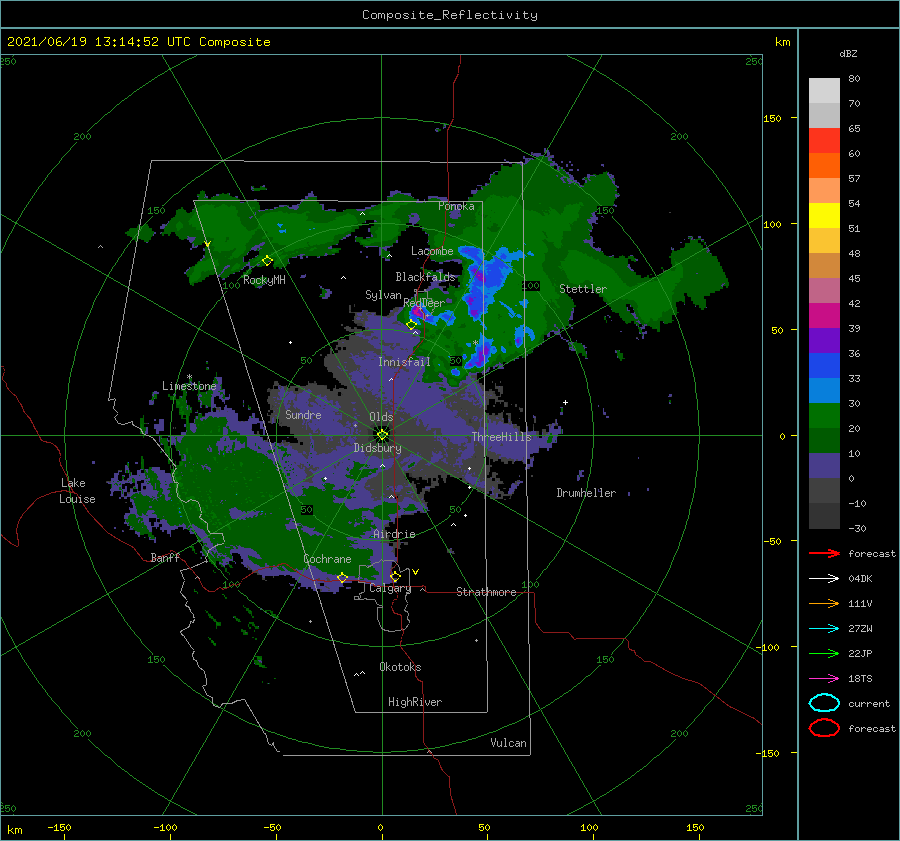Viewport: 900px width, 841px height.
Task: Click the magenta 18TS arrow icon
Action: pyautogui.click(x=824, y=679)
